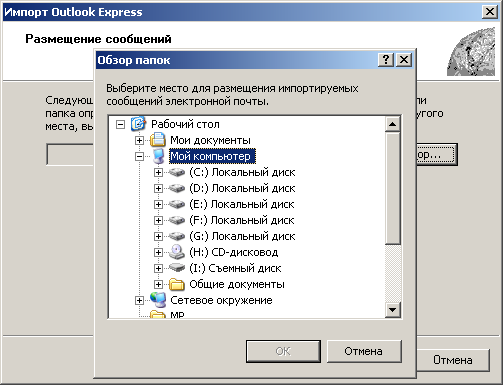Click Отмена in the import wizard
503x385 pixels.
pos(453,360)
